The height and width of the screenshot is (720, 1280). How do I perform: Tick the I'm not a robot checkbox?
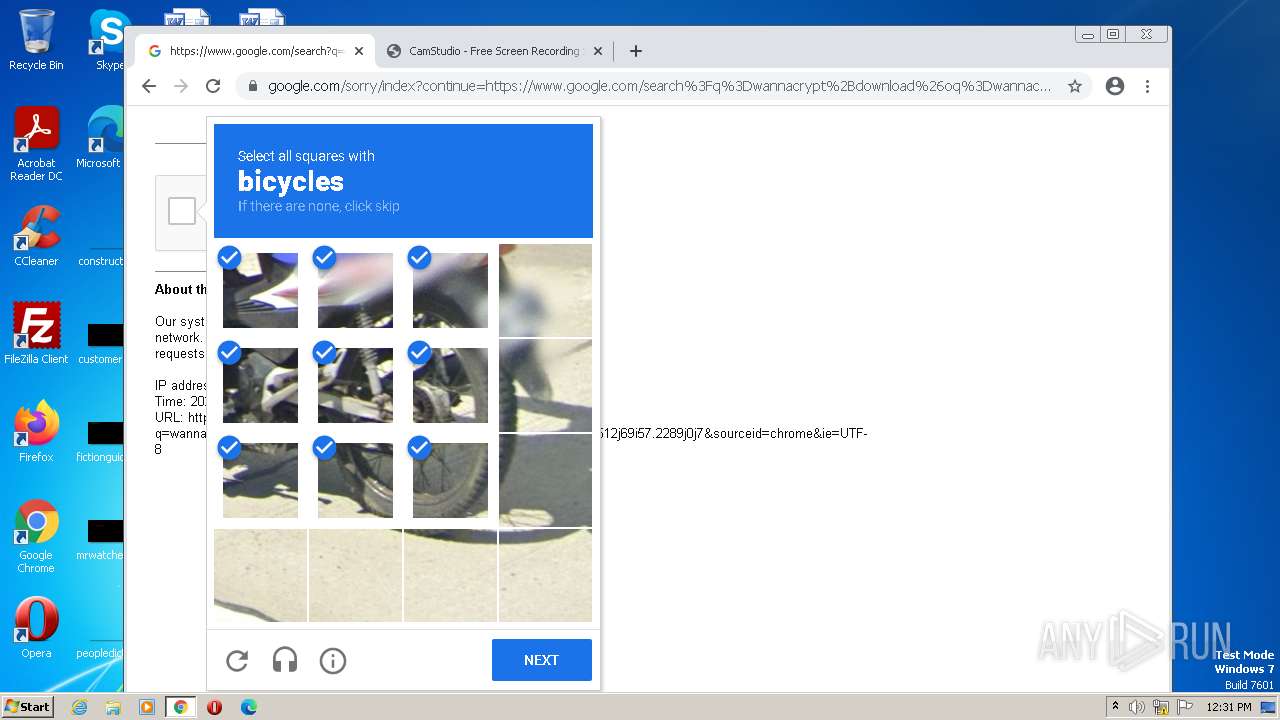(182, 211)
